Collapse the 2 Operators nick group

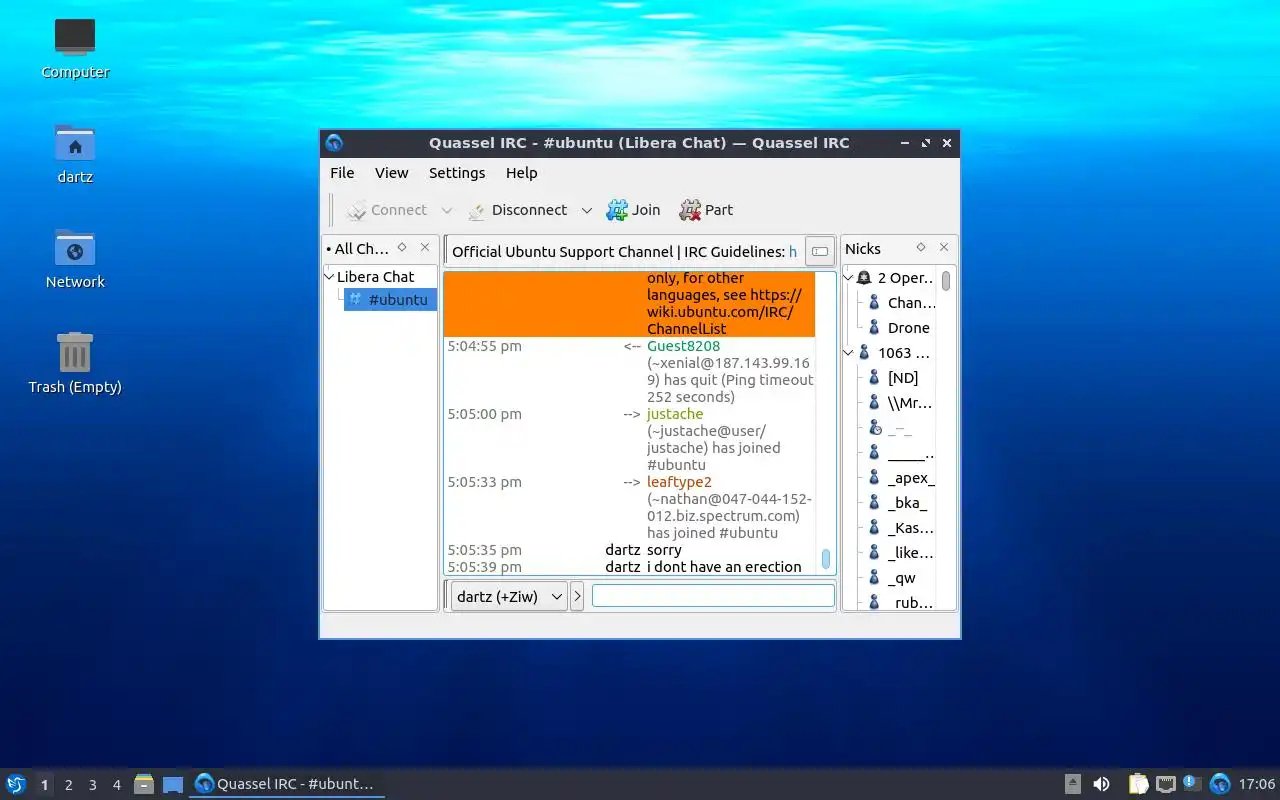tap(848, 278)
